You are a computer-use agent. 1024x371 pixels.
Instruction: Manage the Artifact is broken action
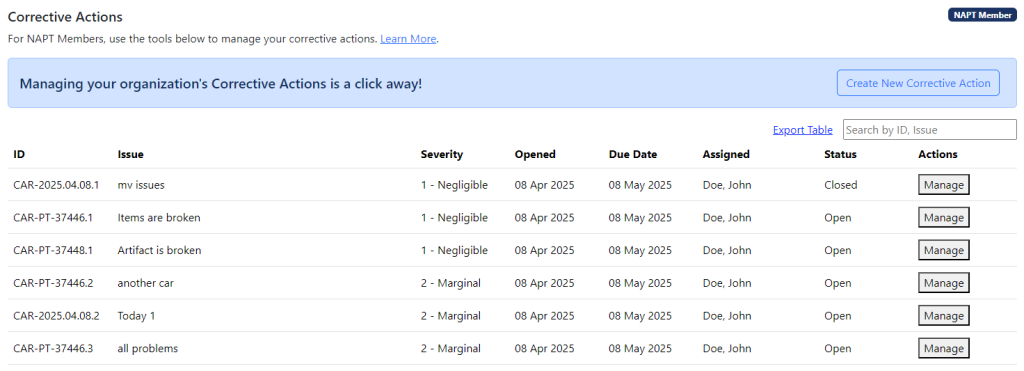944,250
